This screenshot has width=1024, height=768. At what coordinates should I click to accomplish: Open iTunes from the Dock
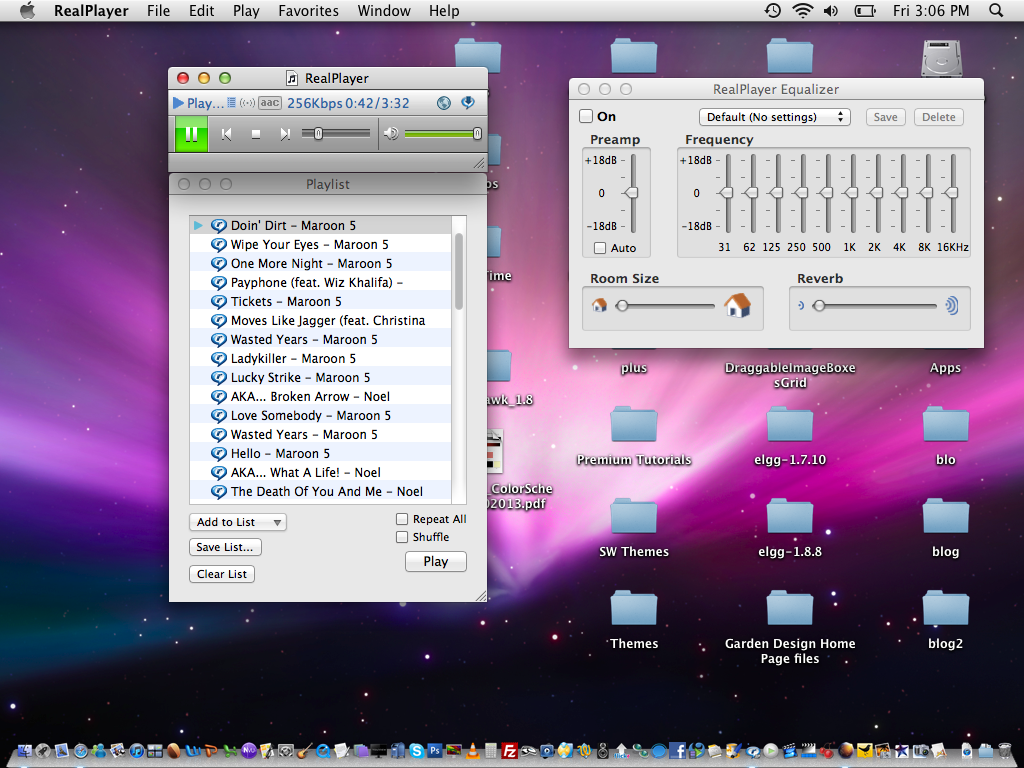[x=136, y=752]
